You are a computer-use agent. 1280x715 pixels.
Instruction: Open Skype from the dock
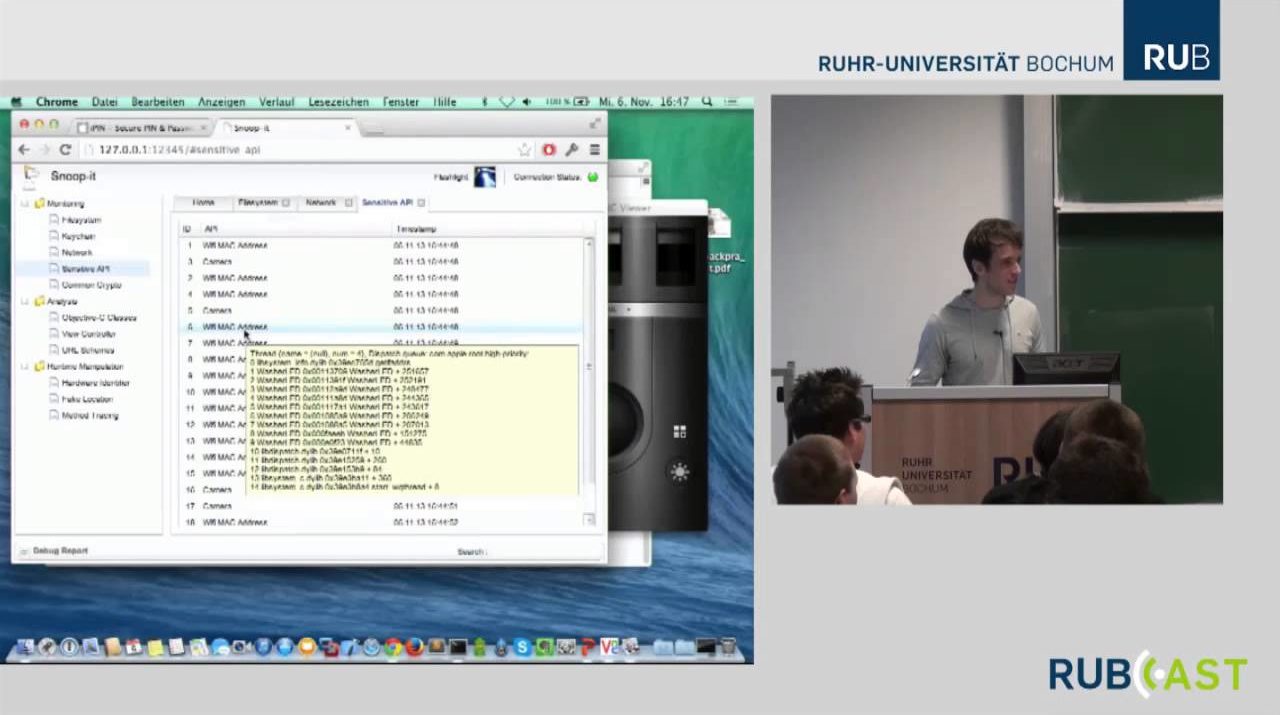(x=522, y=647)
